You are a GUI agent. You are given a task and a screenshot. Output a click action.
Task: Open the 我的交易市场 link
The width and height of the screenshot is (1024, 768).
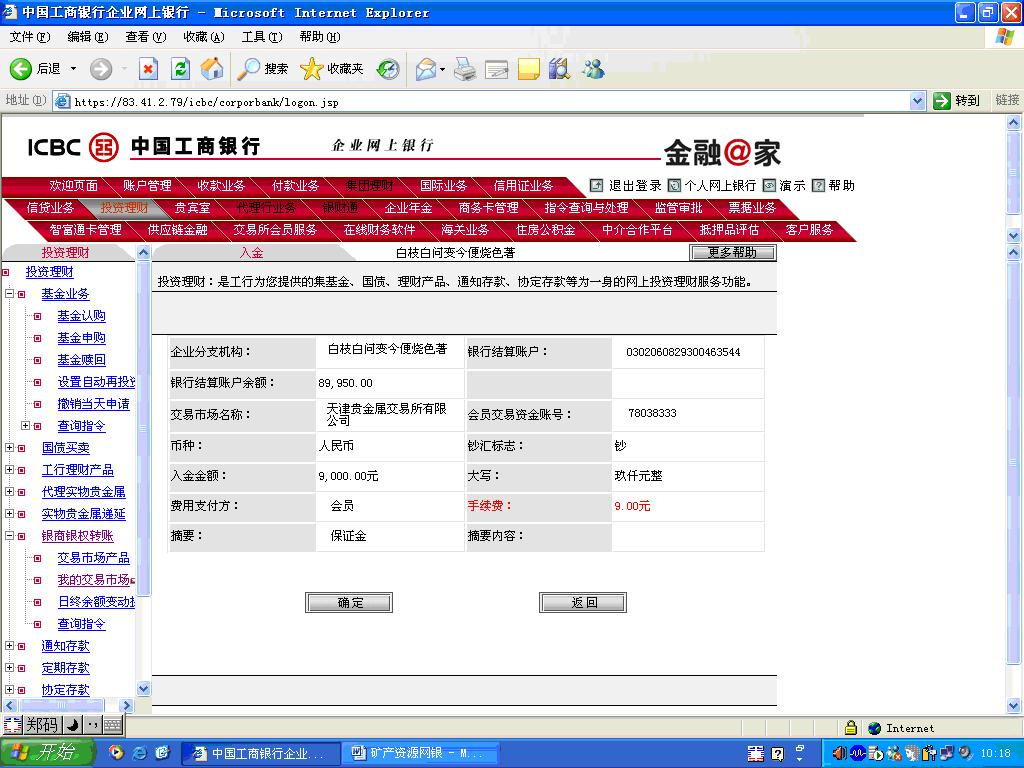pos(94,580)
